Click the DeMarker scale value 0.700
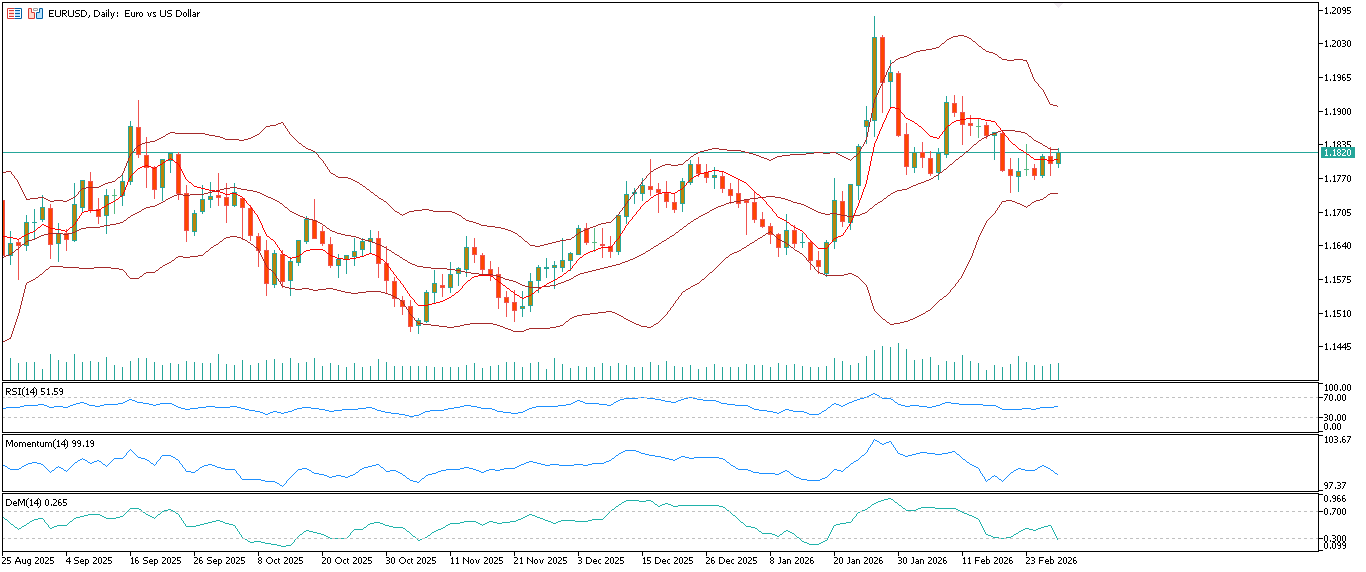 point(1336,511)
